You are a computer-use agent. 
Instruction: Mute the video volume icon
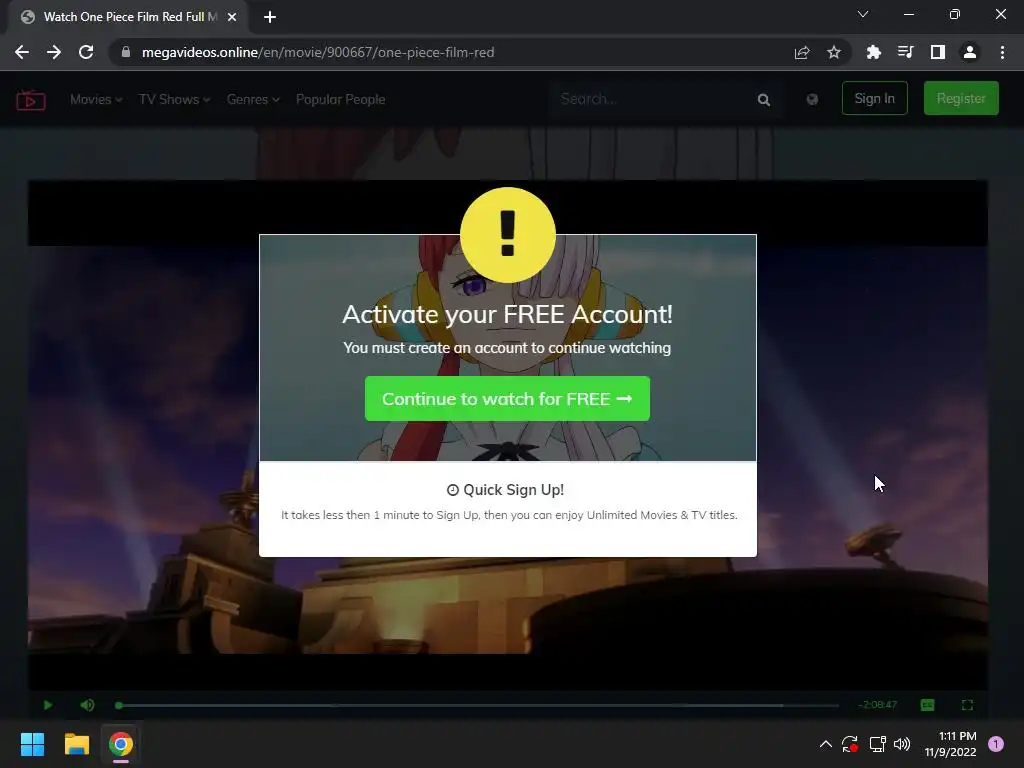87,705
